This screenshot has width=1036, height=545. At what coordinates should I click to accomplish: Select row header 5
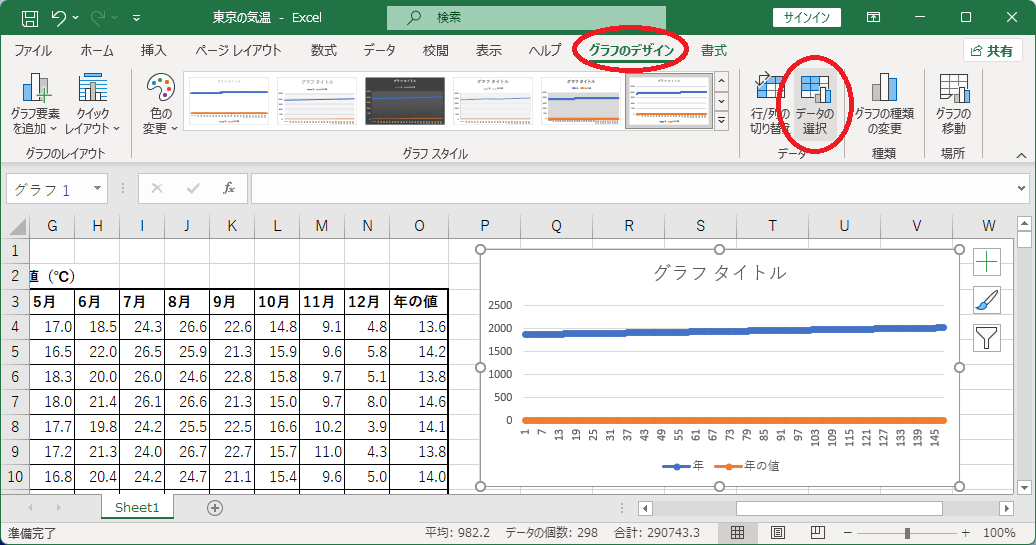pos(15,351)
